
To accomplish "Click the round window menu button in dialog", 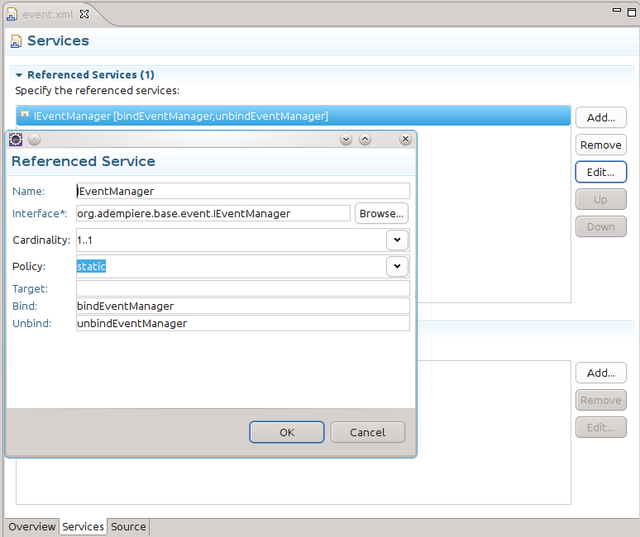I will click(x=34, y=140).
